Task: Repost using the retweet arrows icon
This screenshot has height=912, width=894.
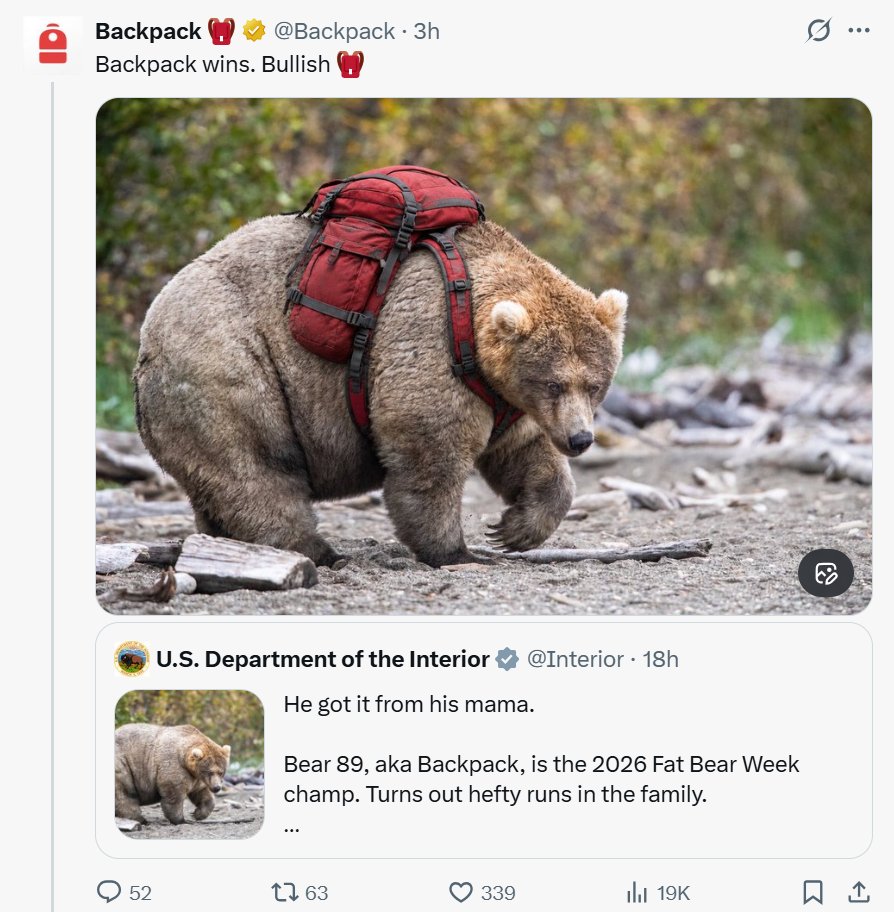Action: [285, 892]
